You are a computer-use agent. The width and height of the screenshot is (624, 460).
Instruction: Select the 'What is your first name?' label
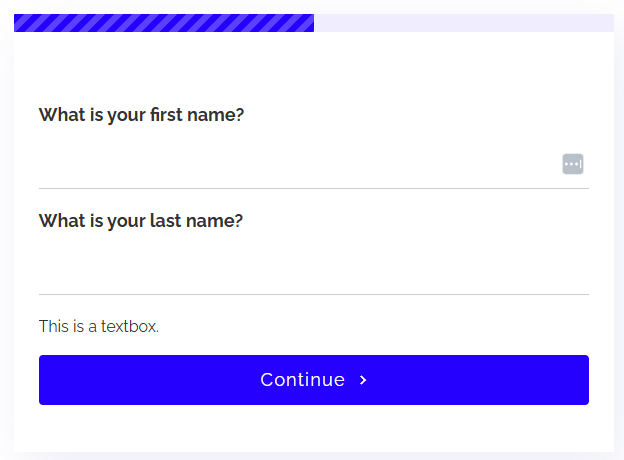141,115
